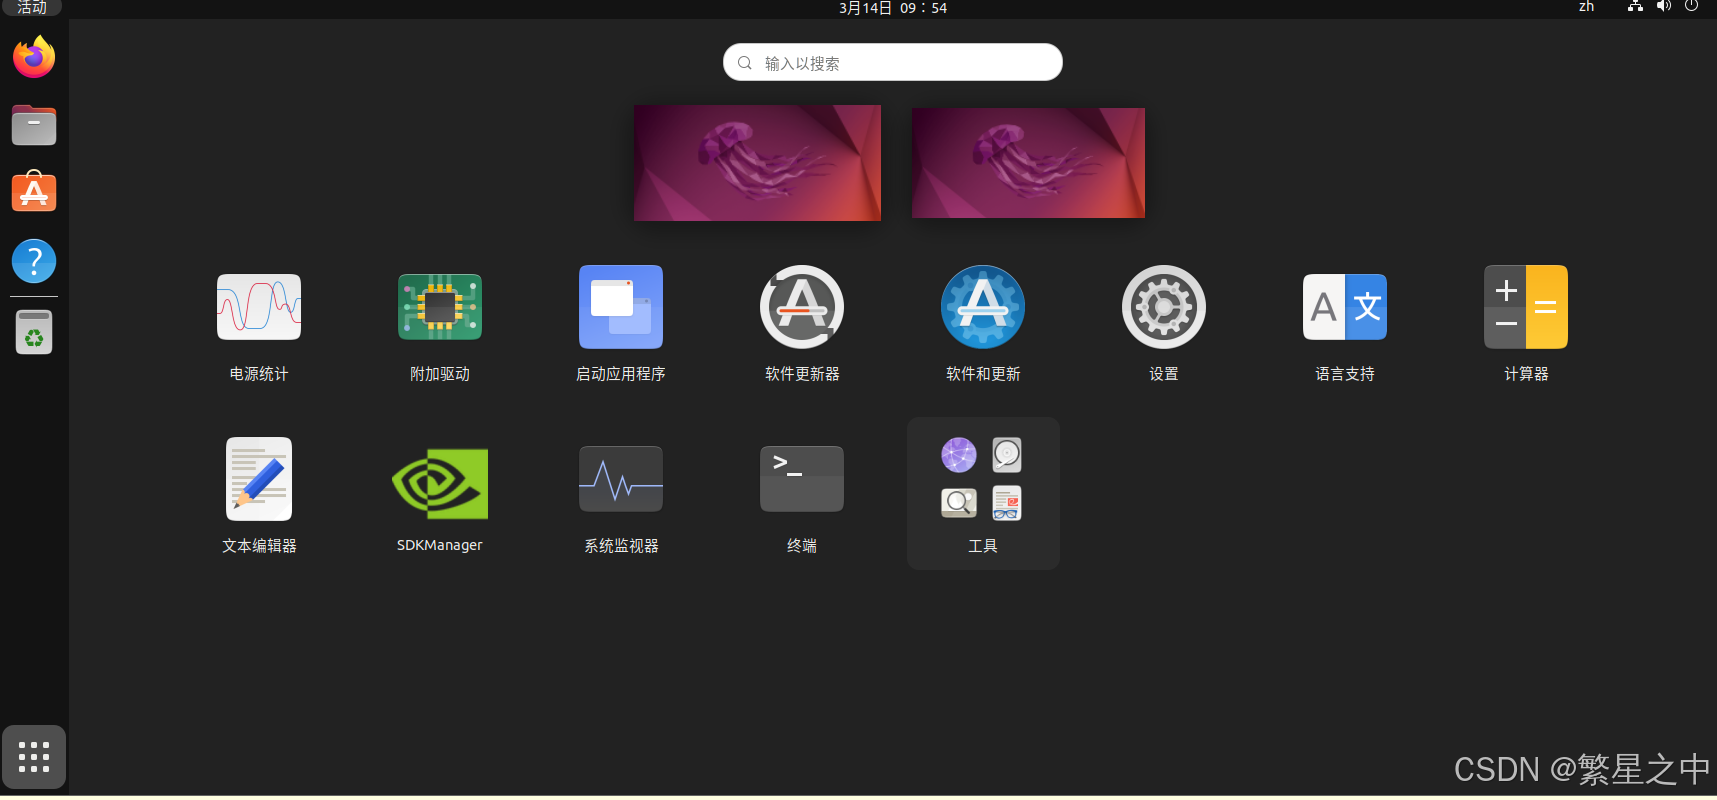Open NVIDIA SDKManager
This screenshot has height=800, width=1717.
(x=440, y=483)
